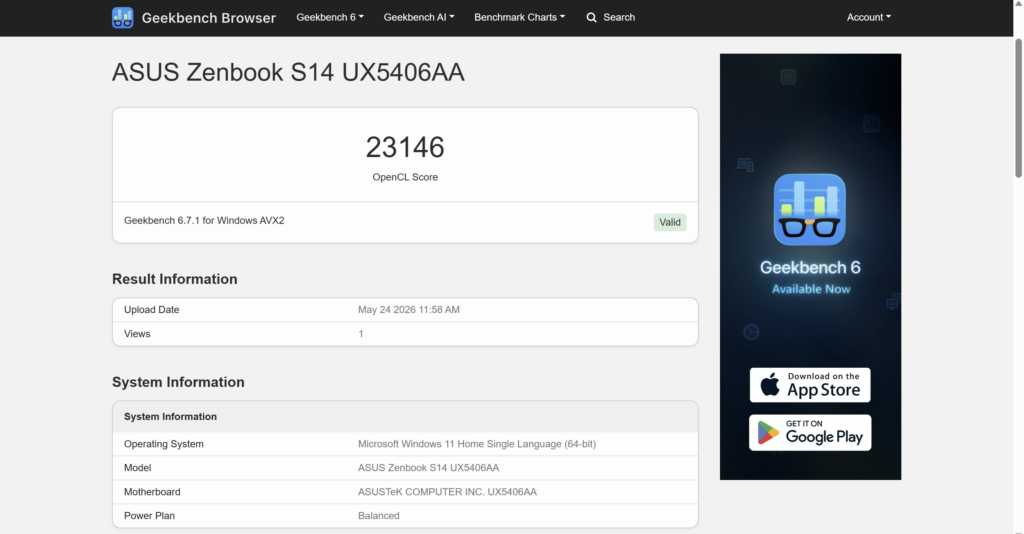The image size is (1024, 534).
Task: Select Microsoft Windows 11 Home Single Language value
Action: (477, 444)
